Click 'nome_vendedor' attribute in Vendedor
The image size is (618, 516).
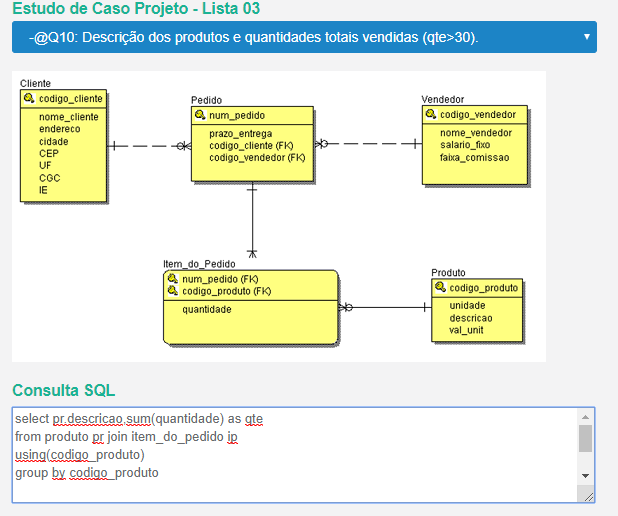click(x=476, y=133)
